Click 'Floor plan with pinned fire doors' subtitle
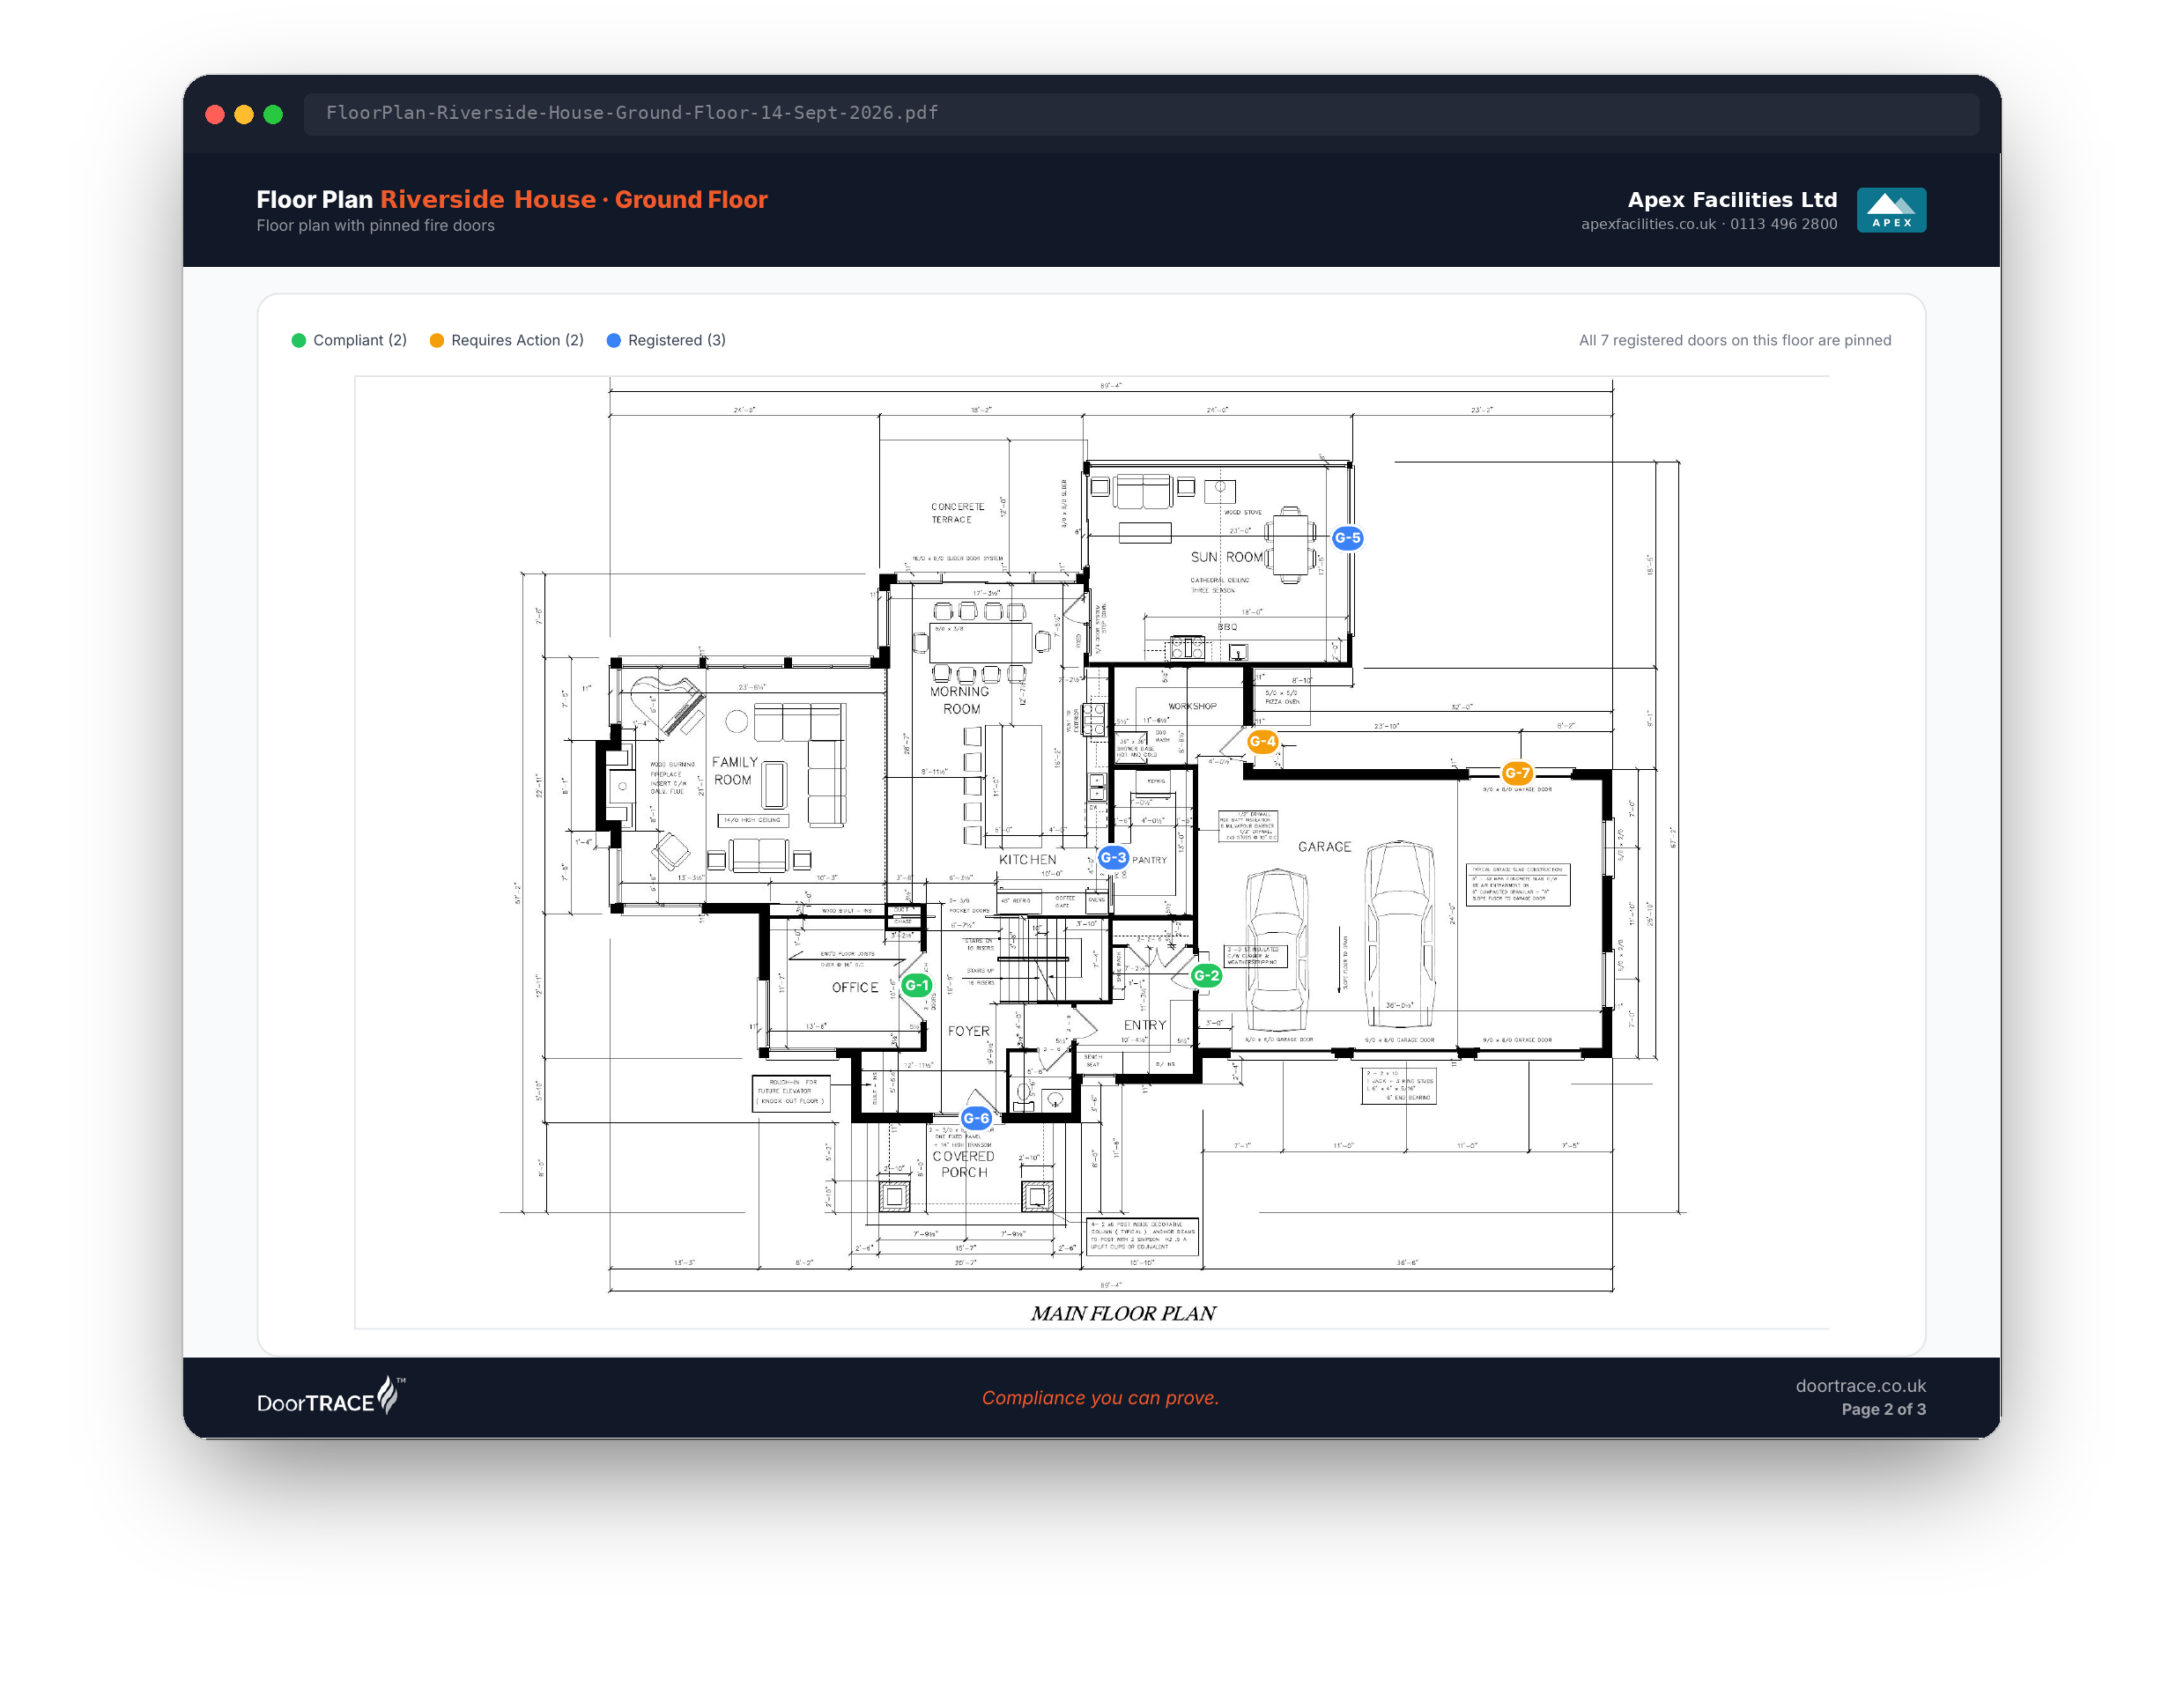Viewport: 2184px width, 1702px height. pyautogui.click(x=375, y=225)
